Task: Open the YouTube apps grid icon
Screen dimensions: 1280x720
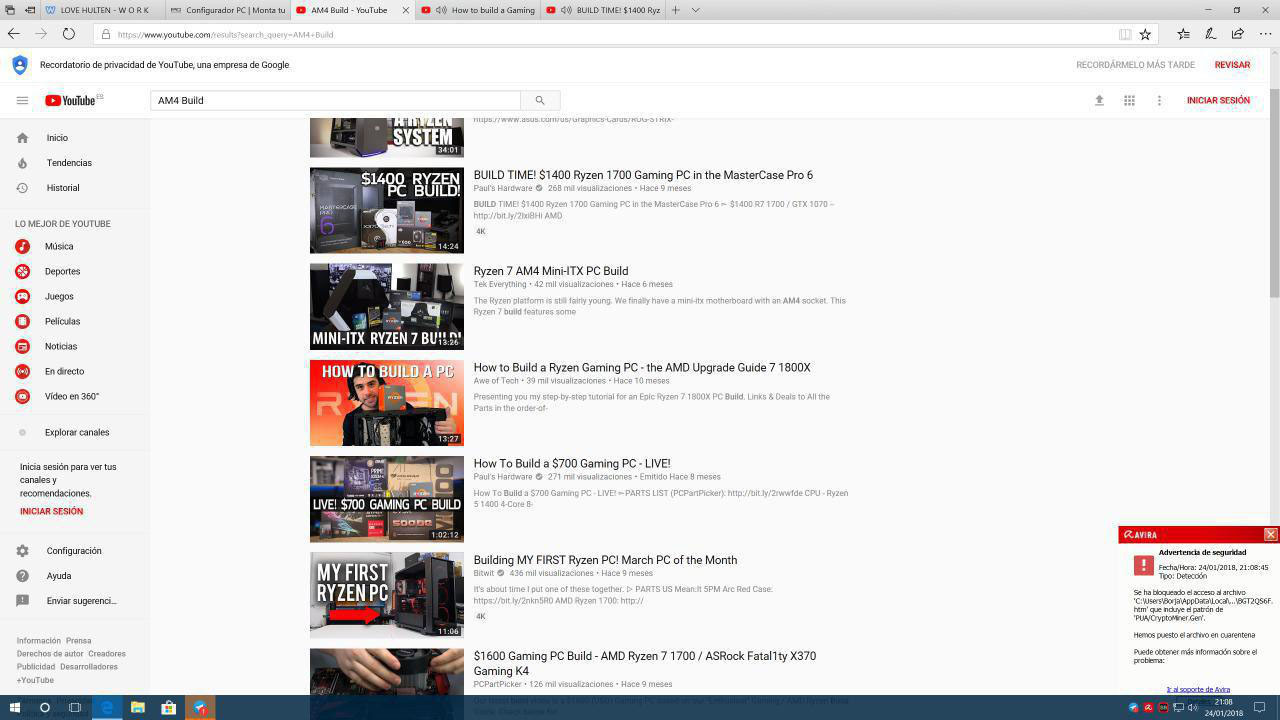Action: pos(1129,100)
